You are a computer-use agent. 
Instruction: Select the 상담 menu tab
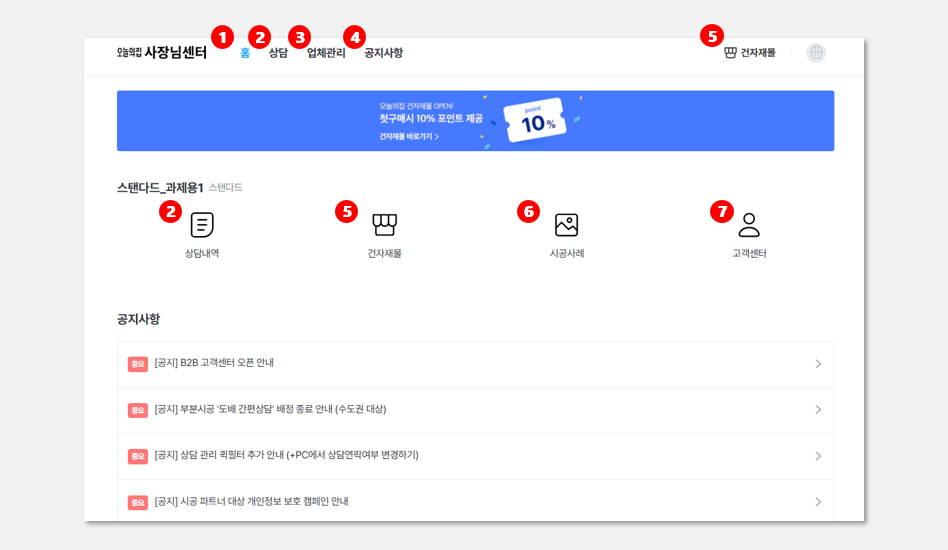pyautogui.click(x=278, y=53)
